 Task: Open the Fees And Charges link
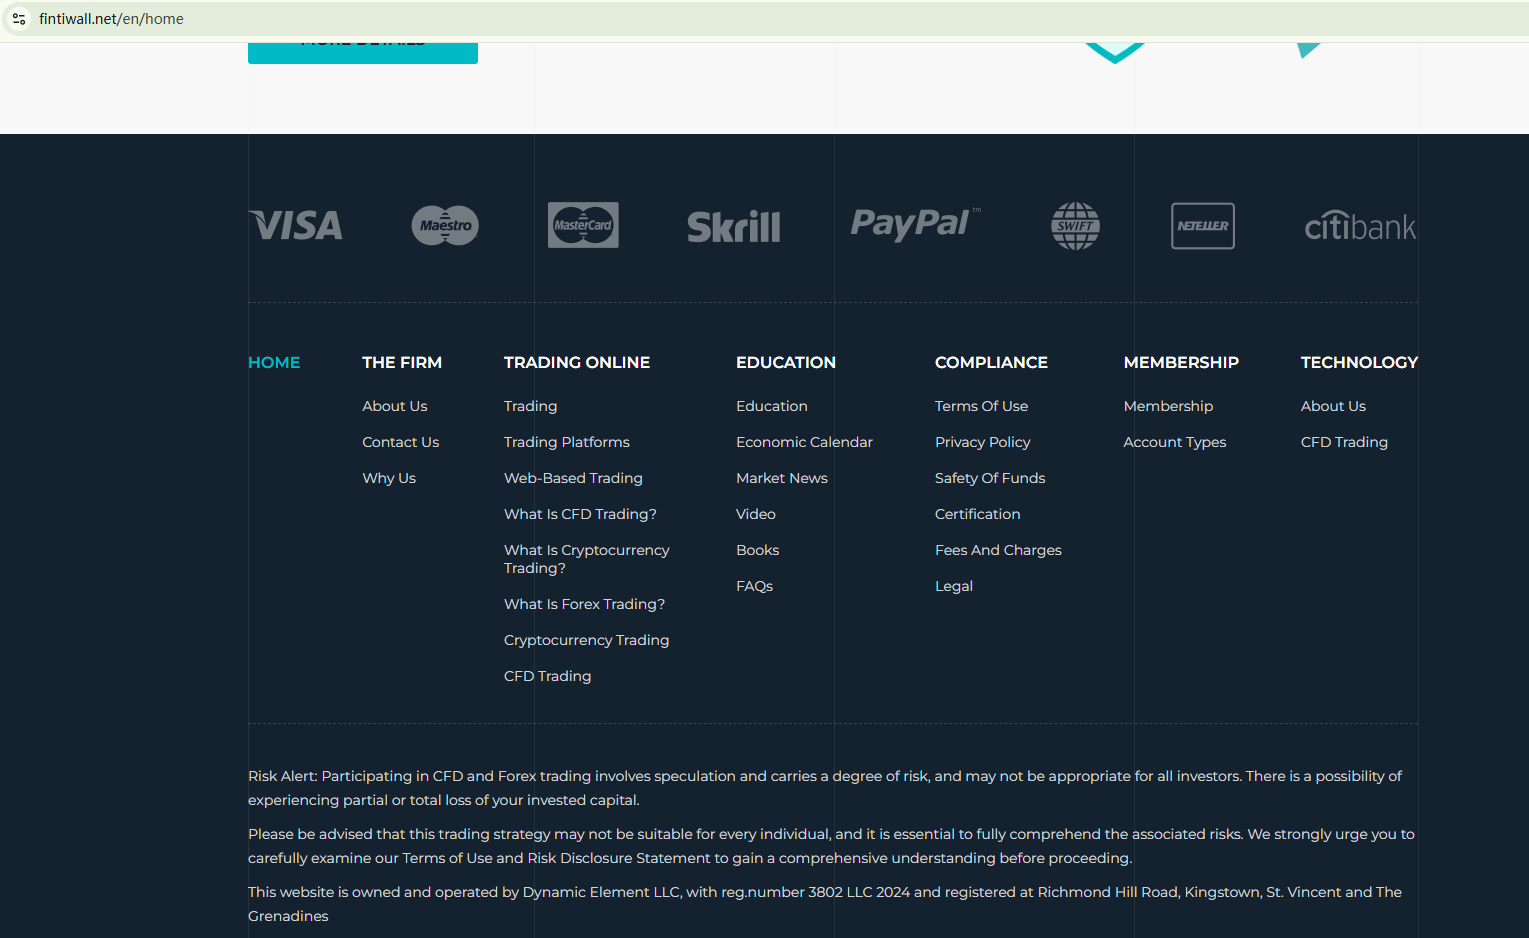point(998,550)
